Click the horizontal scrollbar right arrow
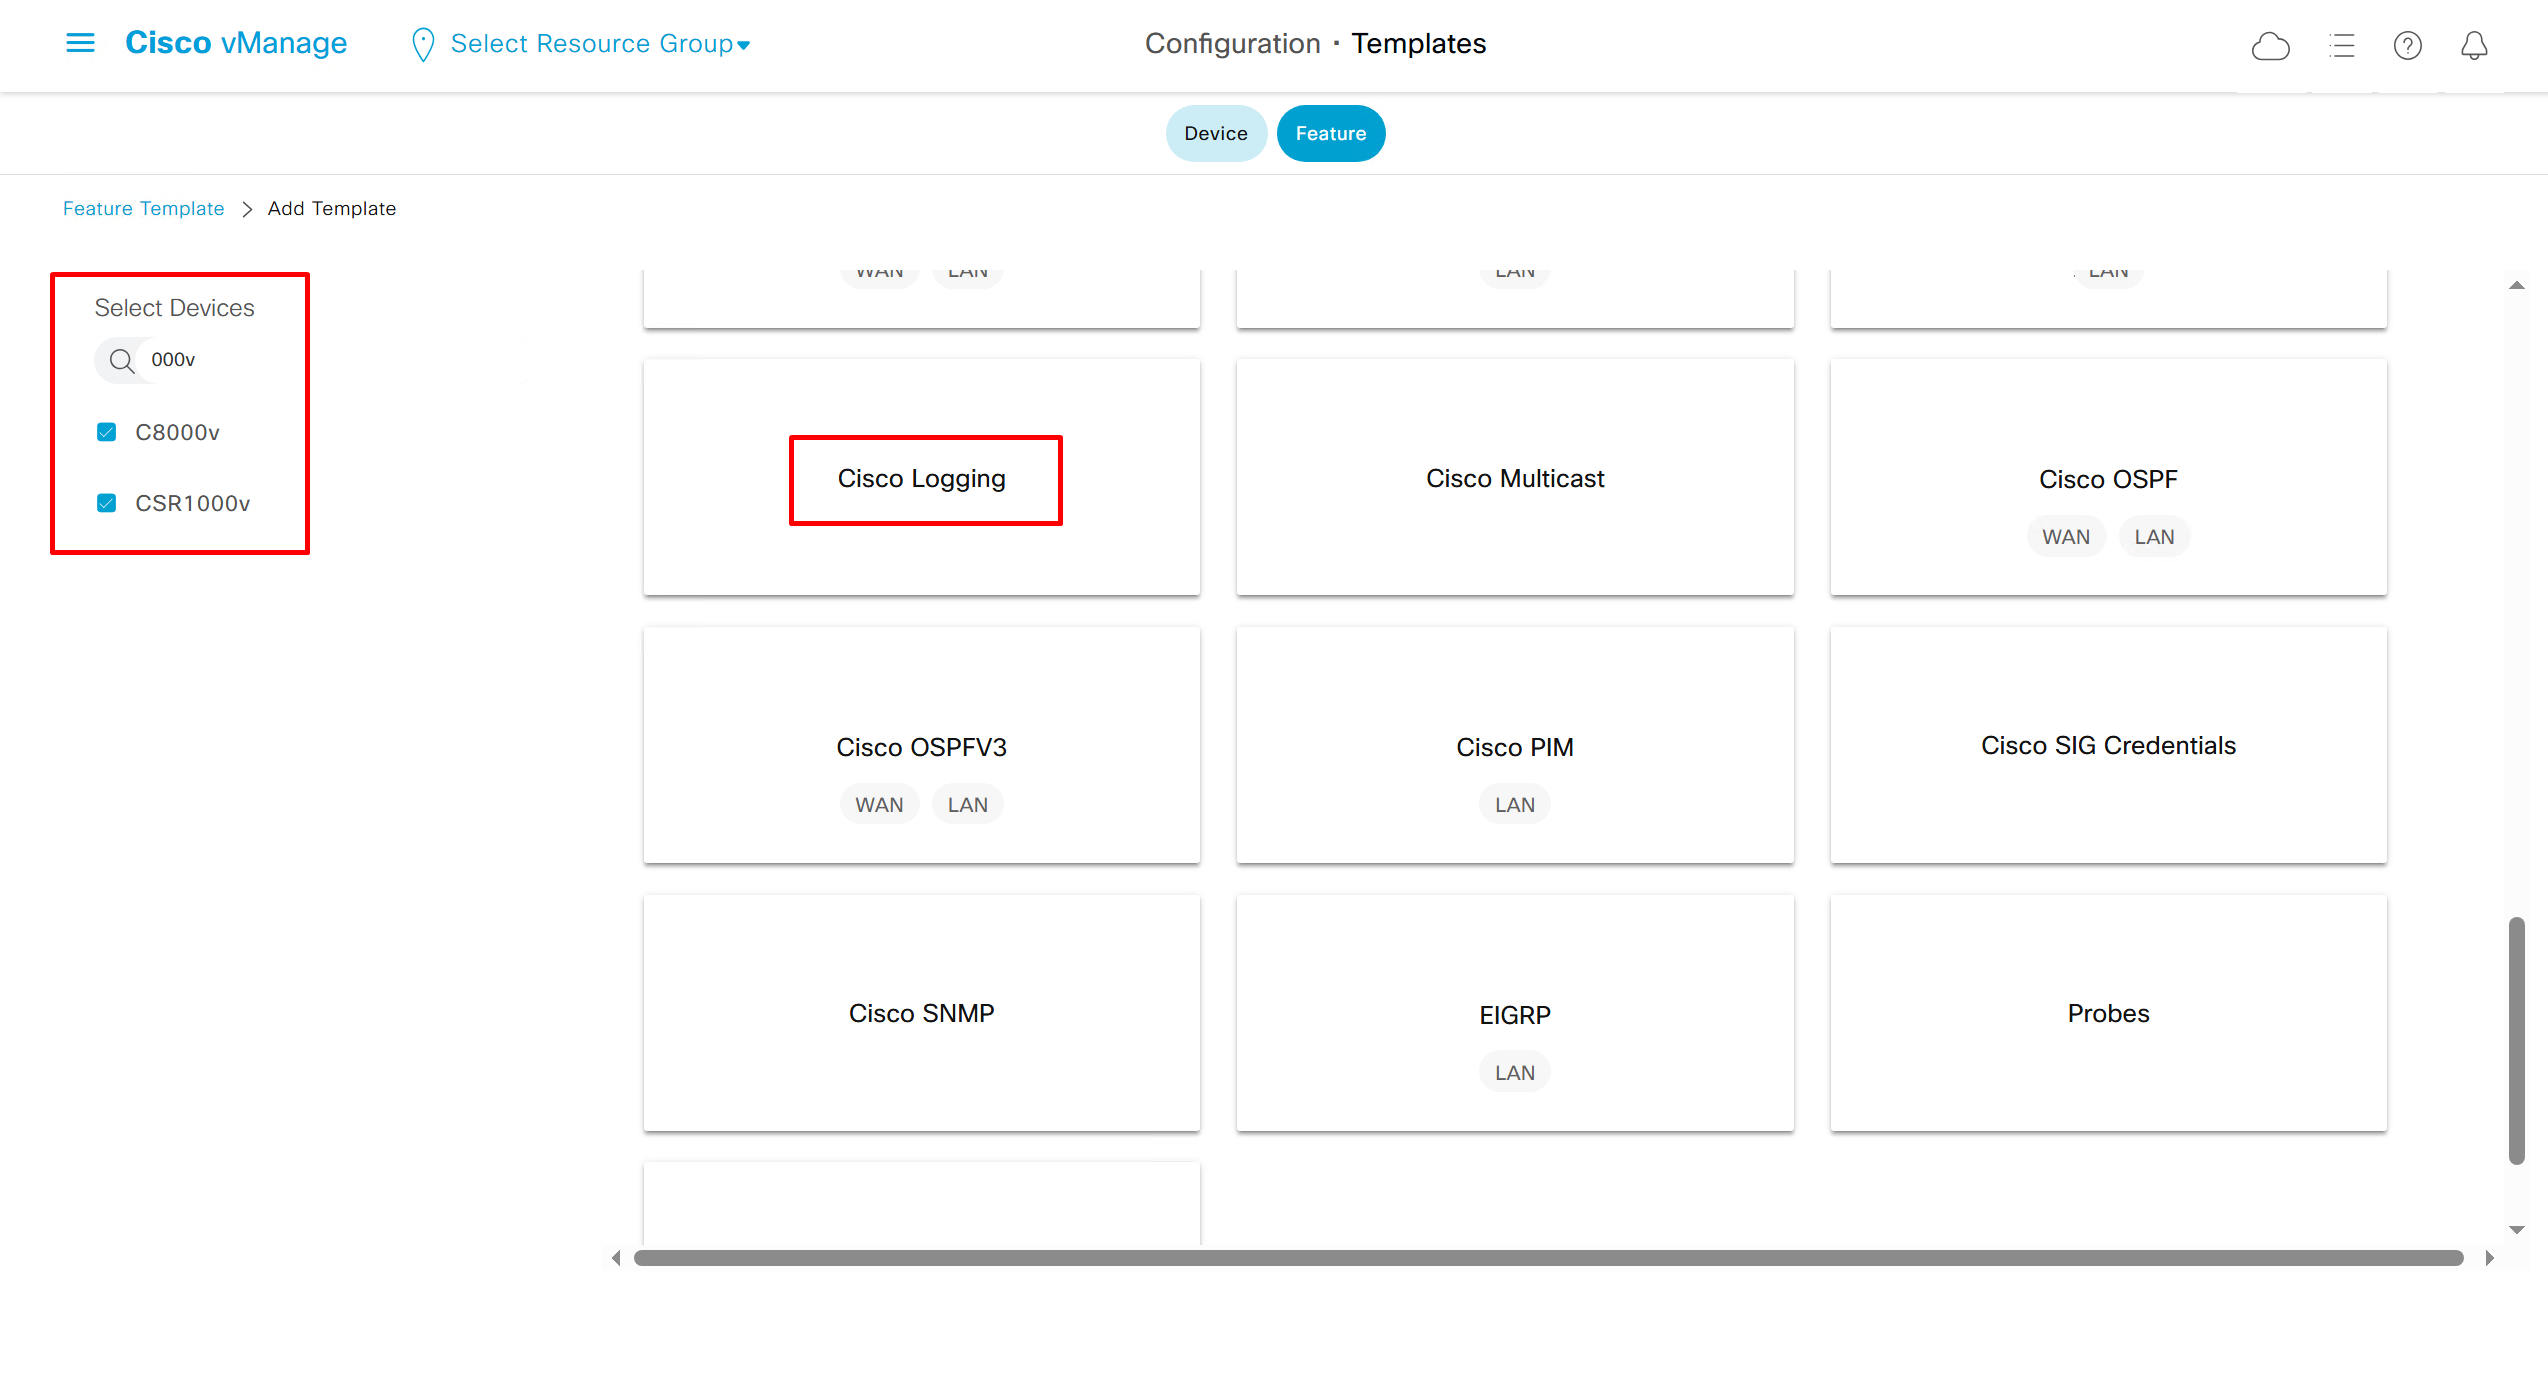 [2489, 1258]
